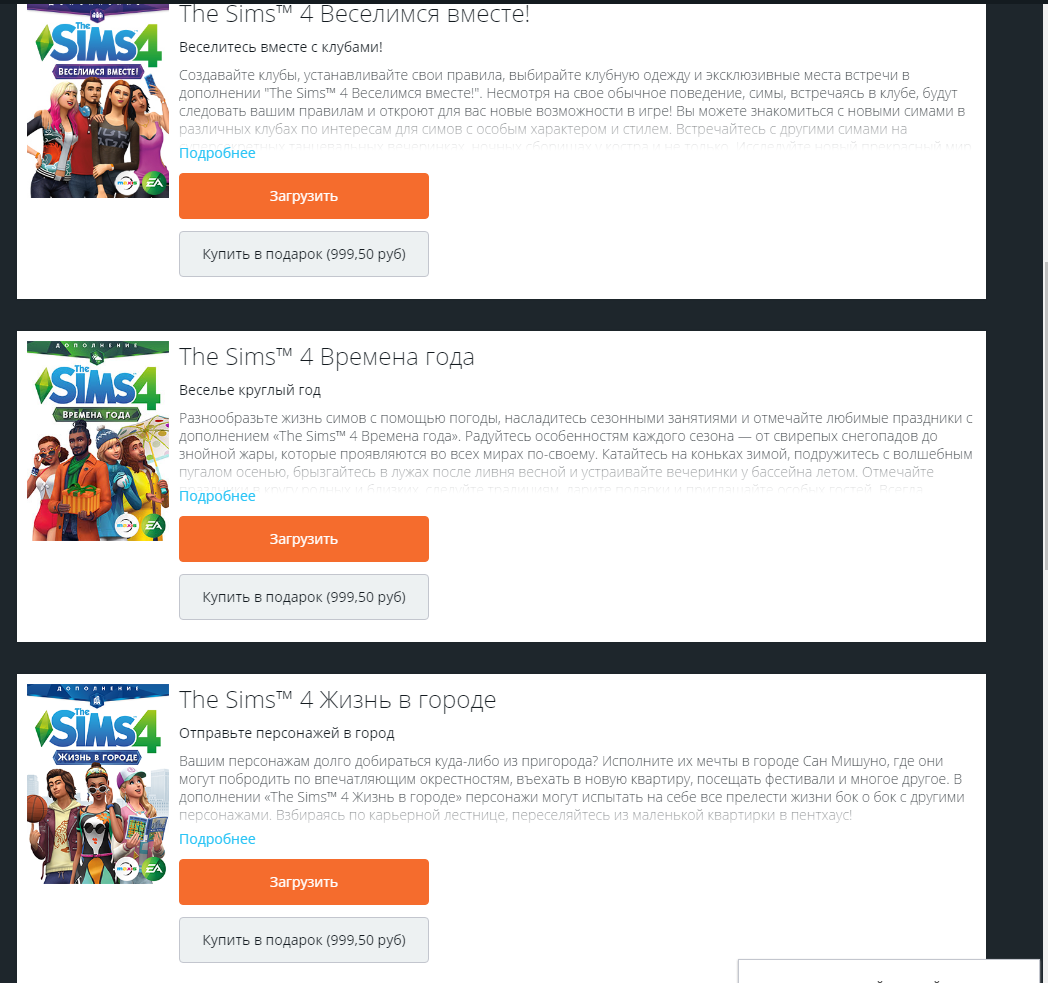
Task: Click EA logo on Жизнь в городе cover
Action: click(154, 868)
